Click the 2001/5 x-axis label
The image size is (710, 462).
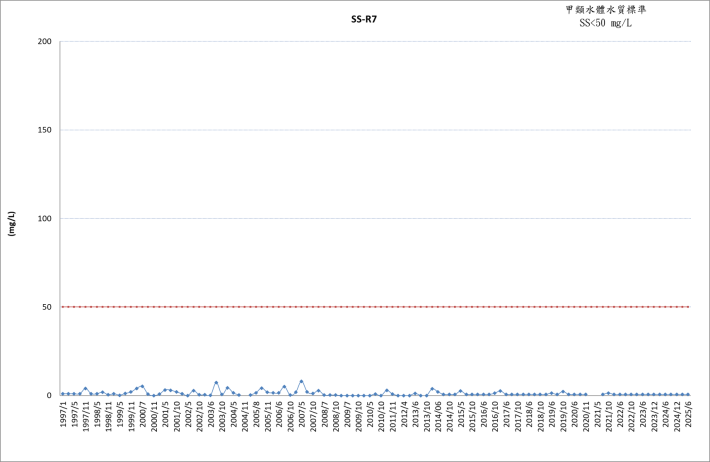coord(165,413)
